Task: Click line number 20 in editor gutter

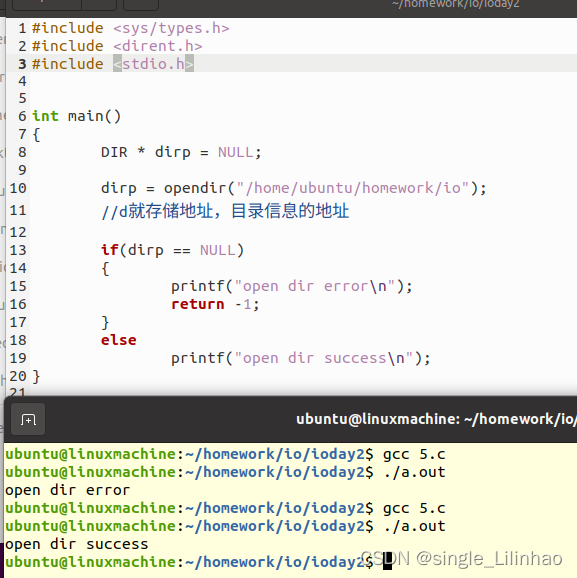Action: click(18, 376)
